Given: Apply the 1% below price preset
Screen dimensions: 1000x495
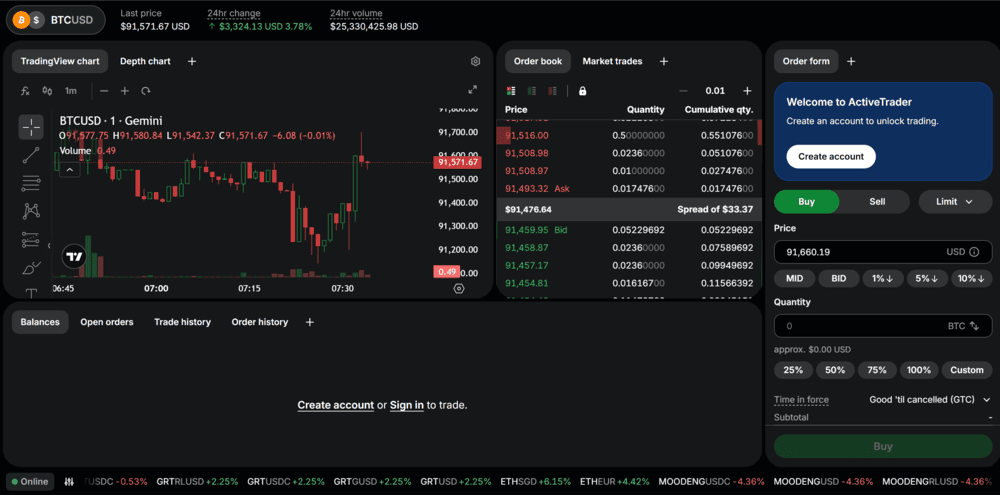Looking at the screenshot, I should [x=883, y=279].
